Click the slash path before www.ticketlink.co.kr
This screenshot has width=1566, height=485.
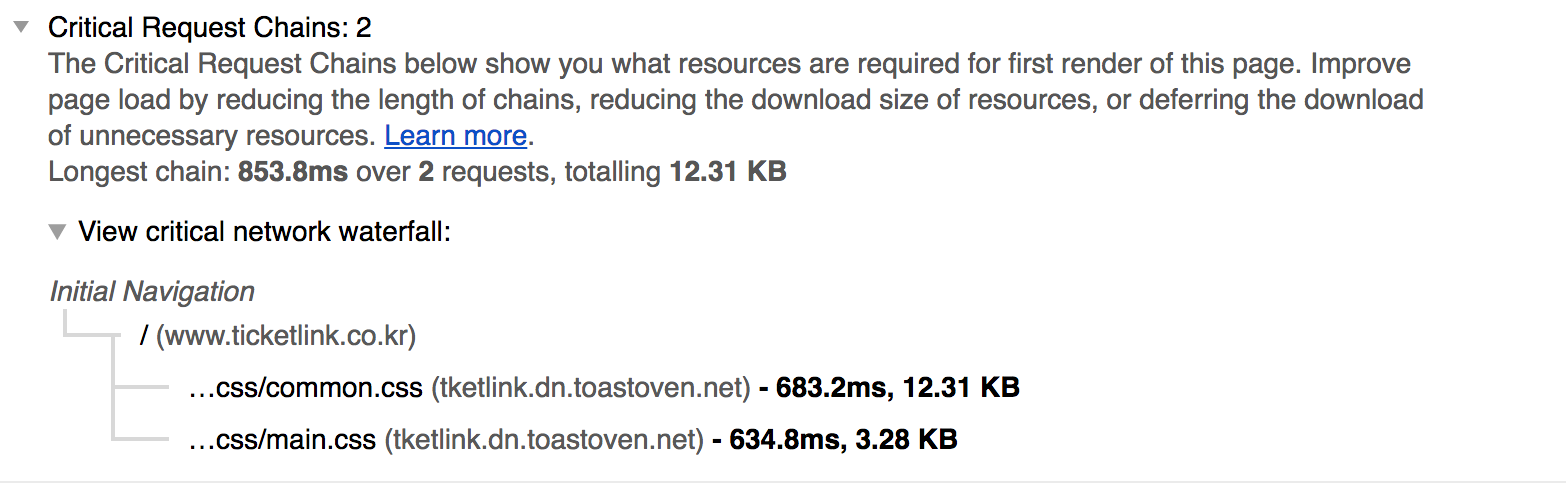click(x=145, y=336)
